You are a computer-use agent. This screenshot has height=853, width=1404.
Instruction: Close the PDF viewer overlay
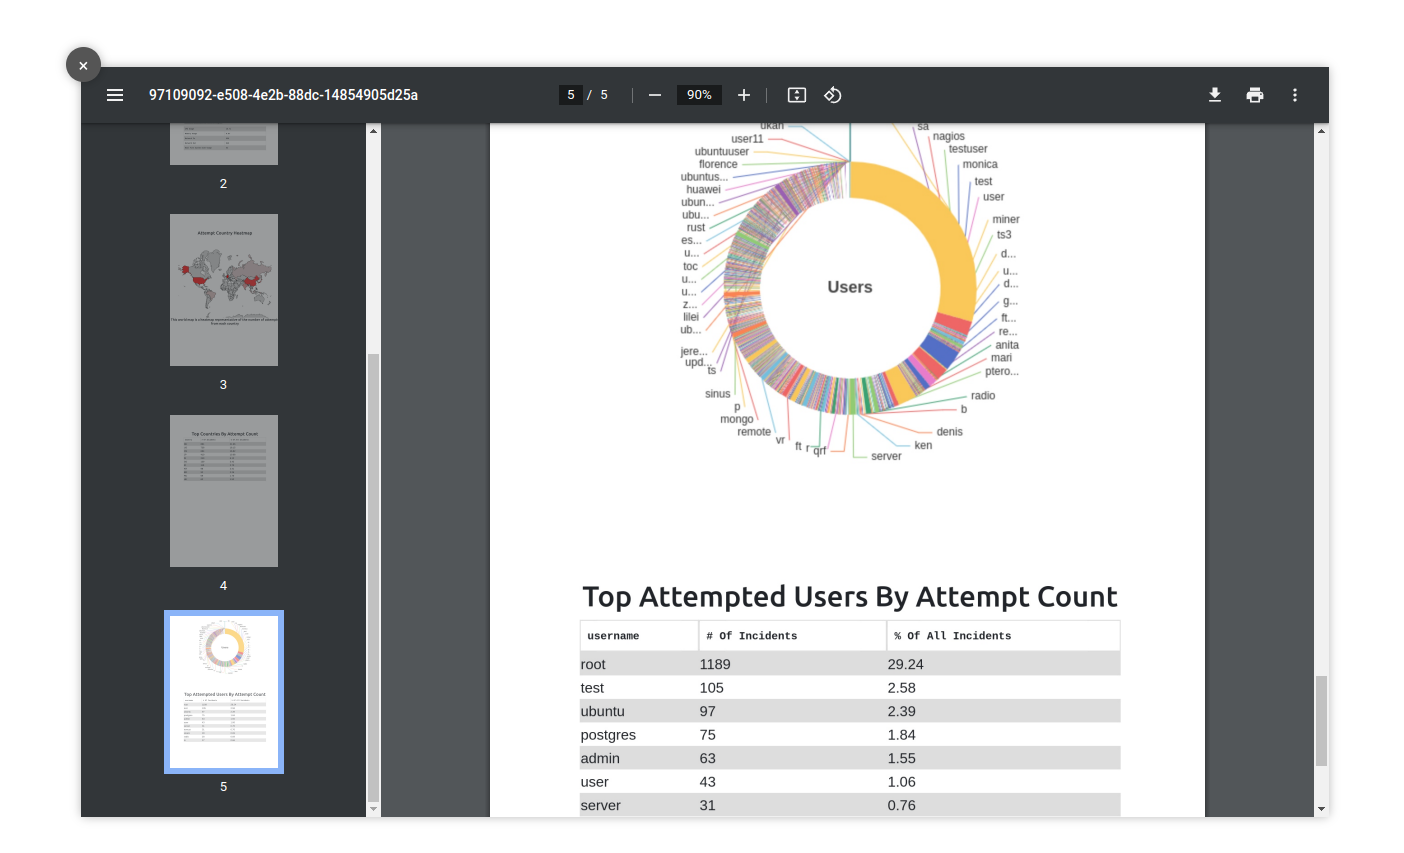(x=83, y=65)
